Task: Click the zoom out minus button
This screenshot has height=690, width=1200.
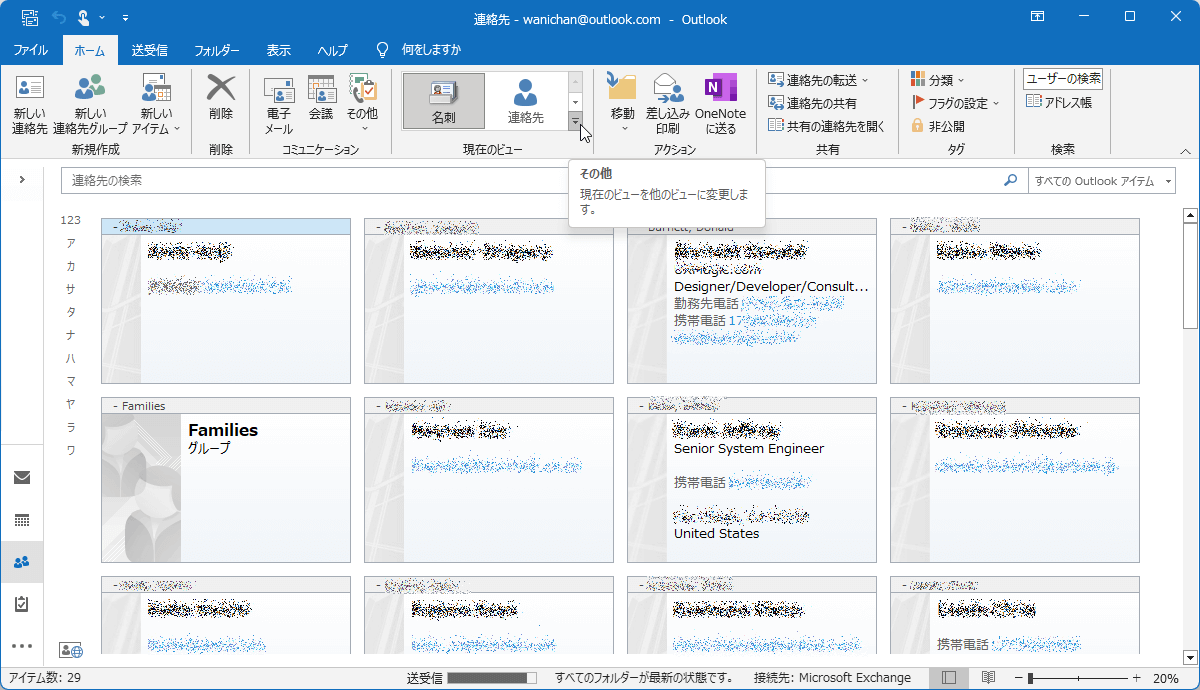Action: [x=1018, y=677]
